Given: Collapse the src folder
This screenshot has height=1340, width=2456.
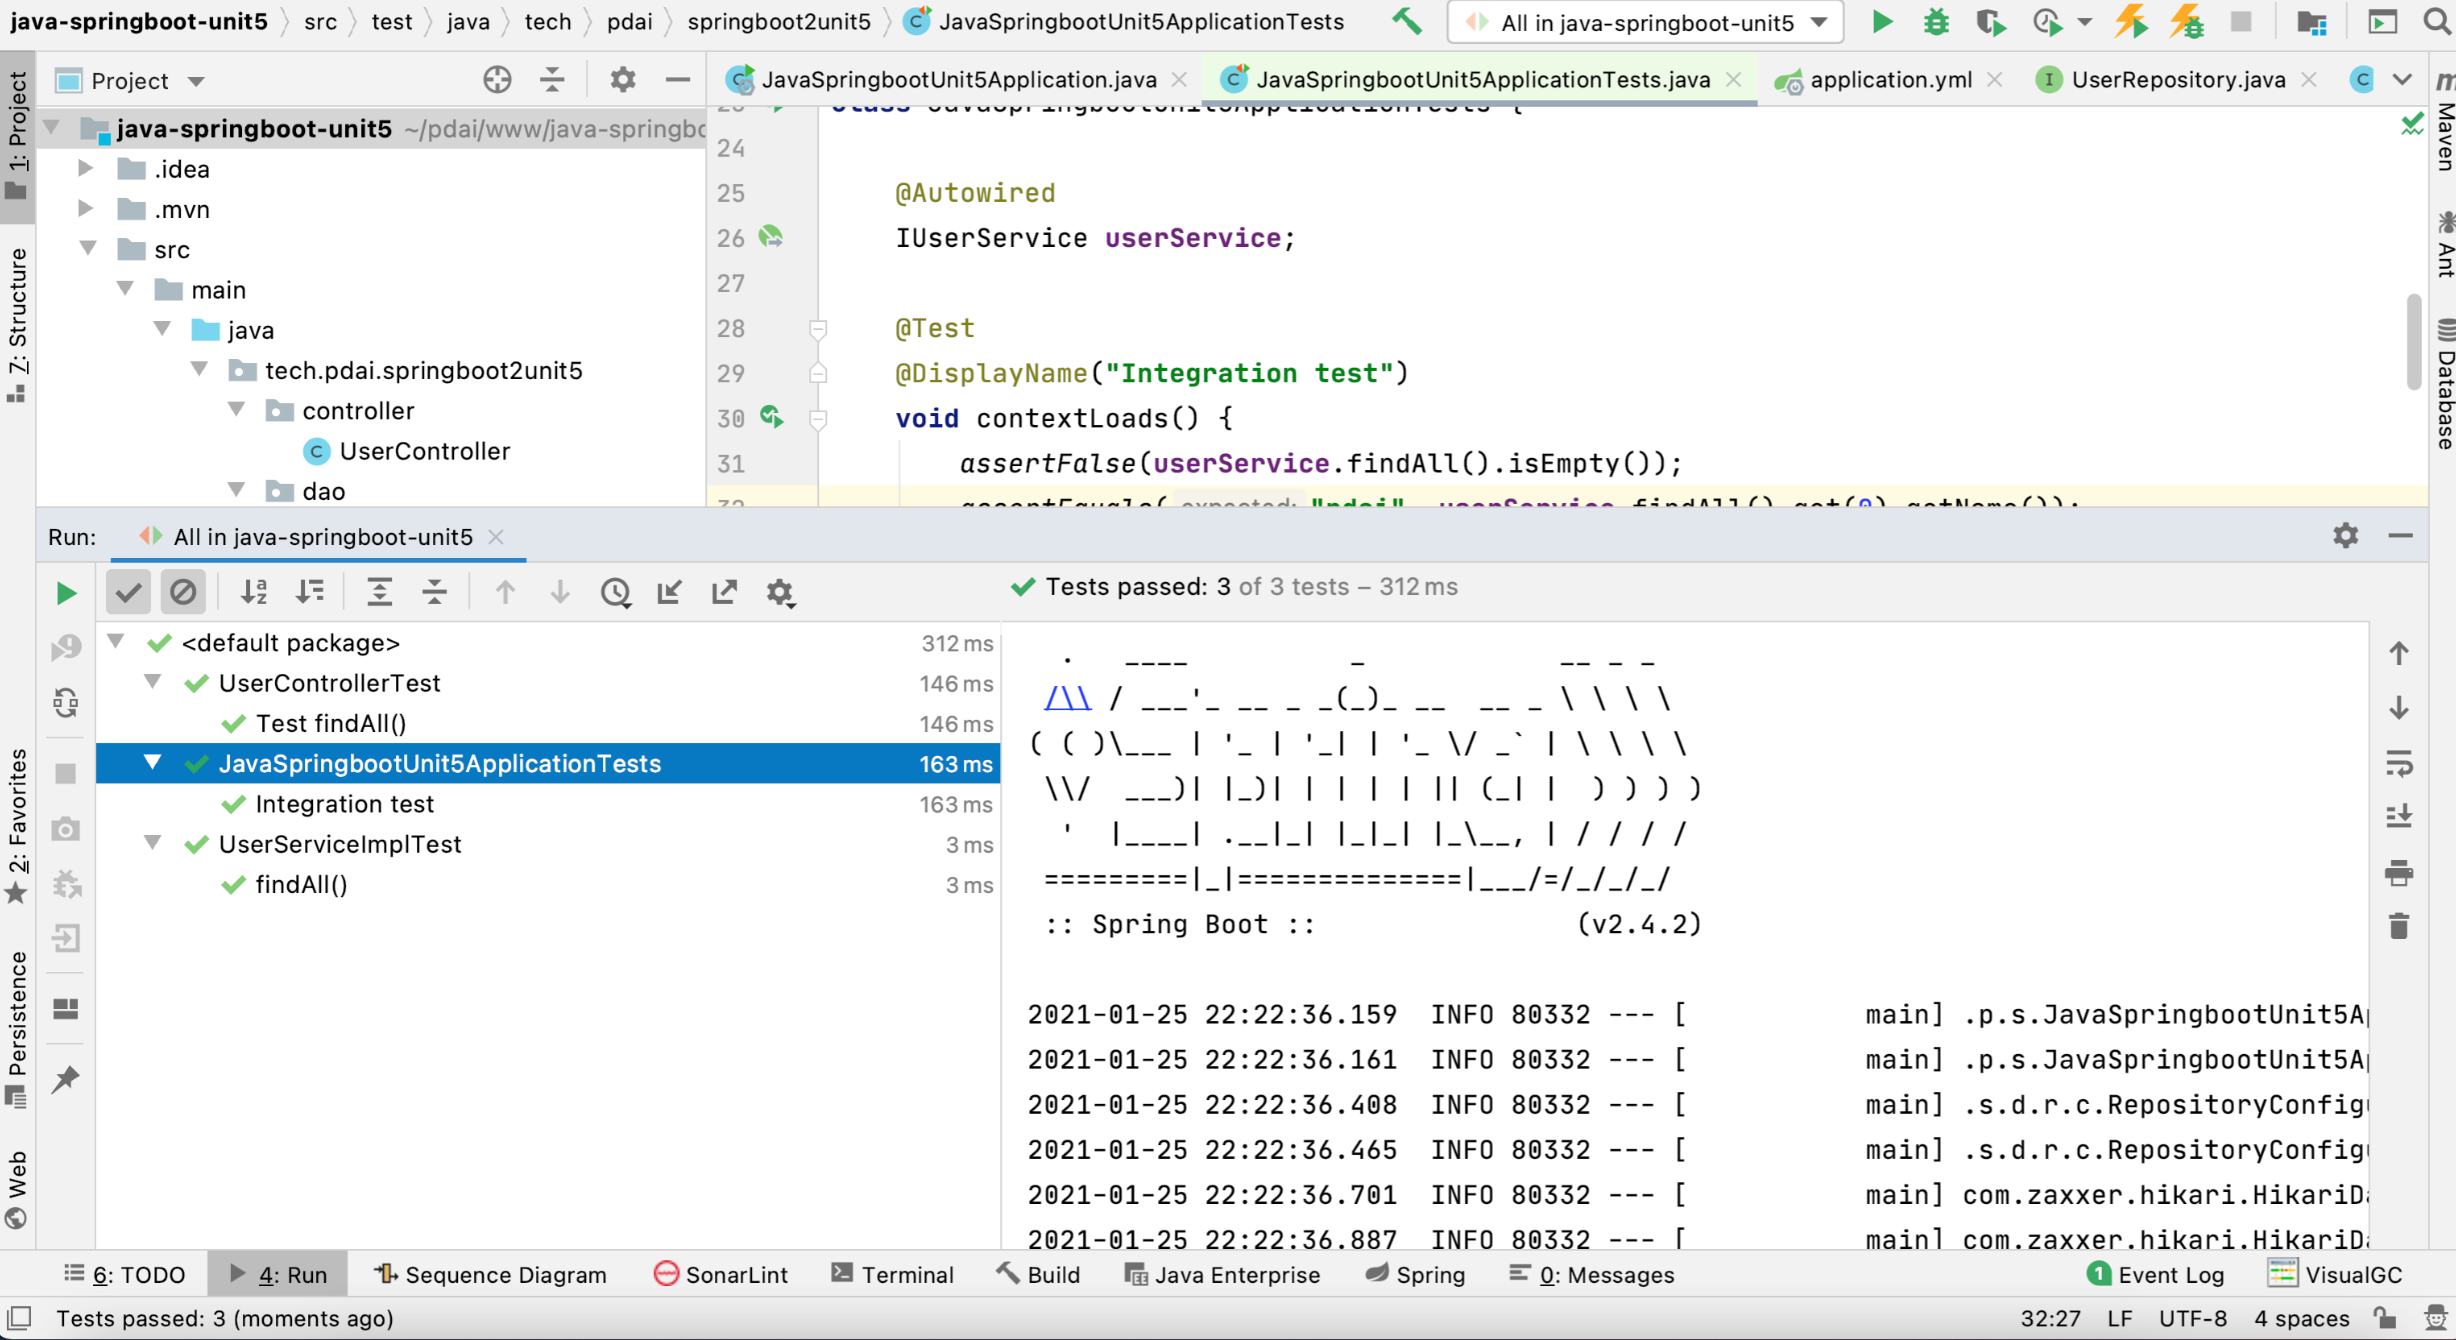Looking at the screenshot, I should [88, 248].
